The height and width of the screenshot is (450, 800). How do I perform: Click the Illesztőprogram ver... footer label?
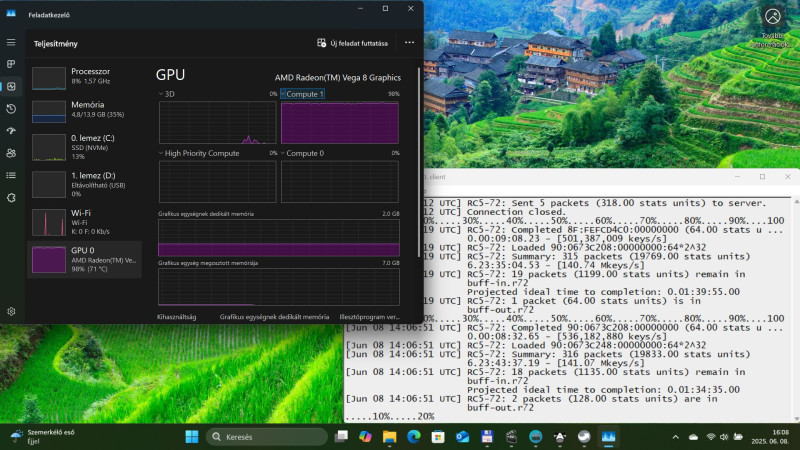[x=369, y=317]
